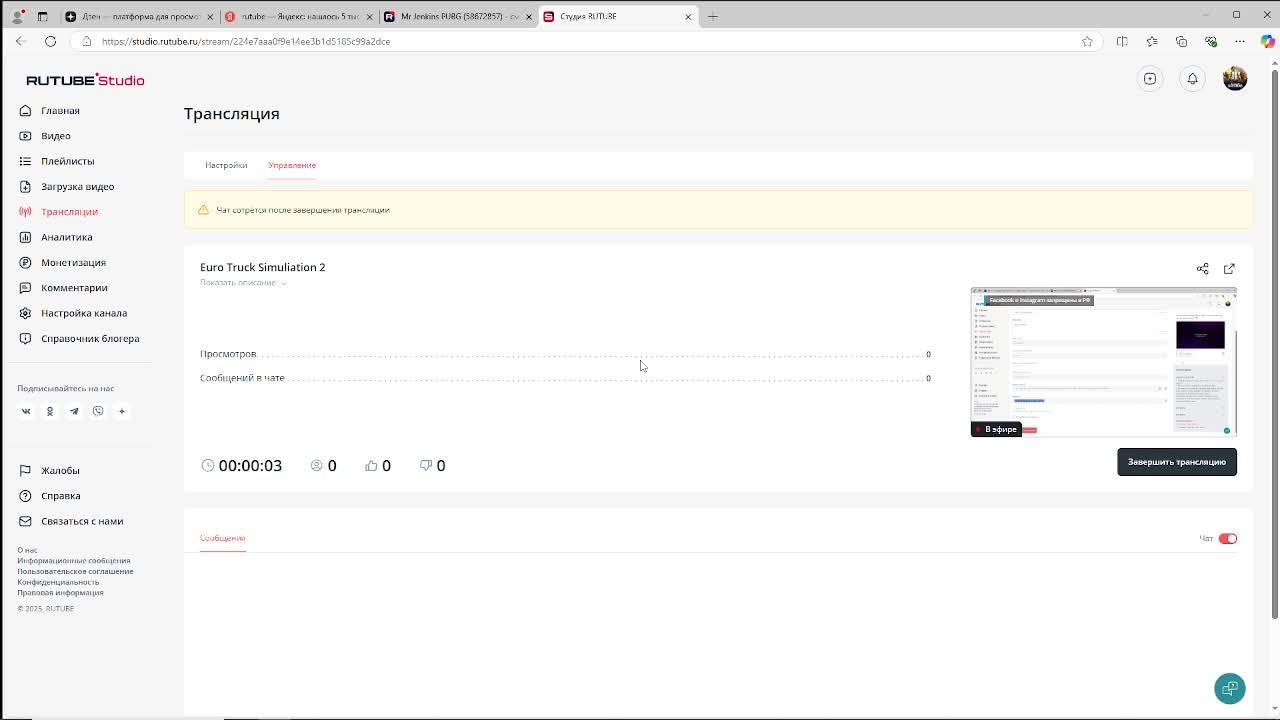Click the browser address bar URL
This screenshot has width=1280, height=720.
point(246,41)
